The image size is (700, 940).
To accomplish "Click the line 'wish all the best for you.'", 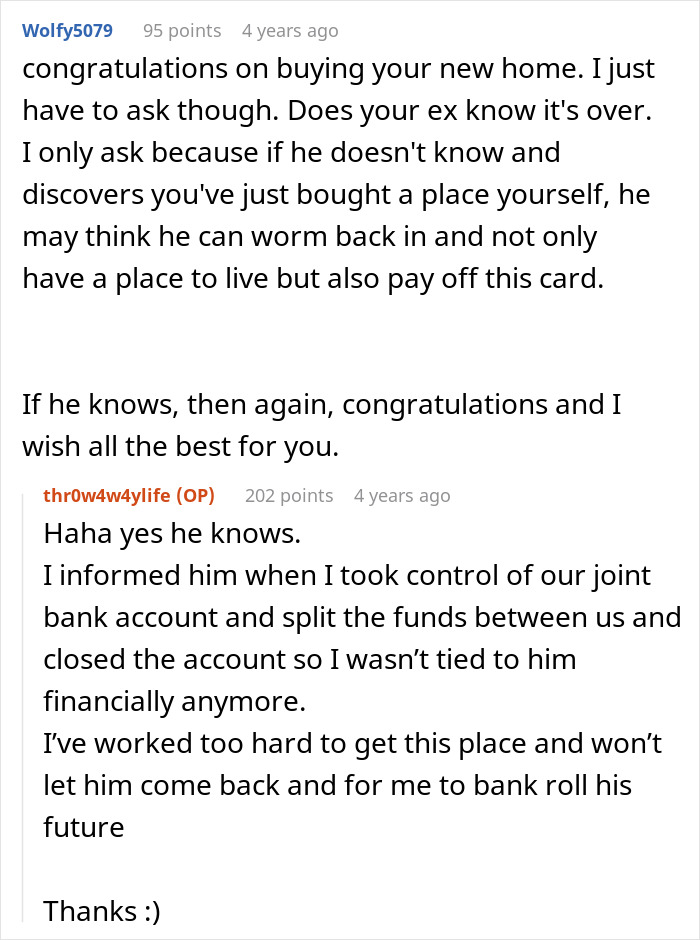I will coord(180,448).
